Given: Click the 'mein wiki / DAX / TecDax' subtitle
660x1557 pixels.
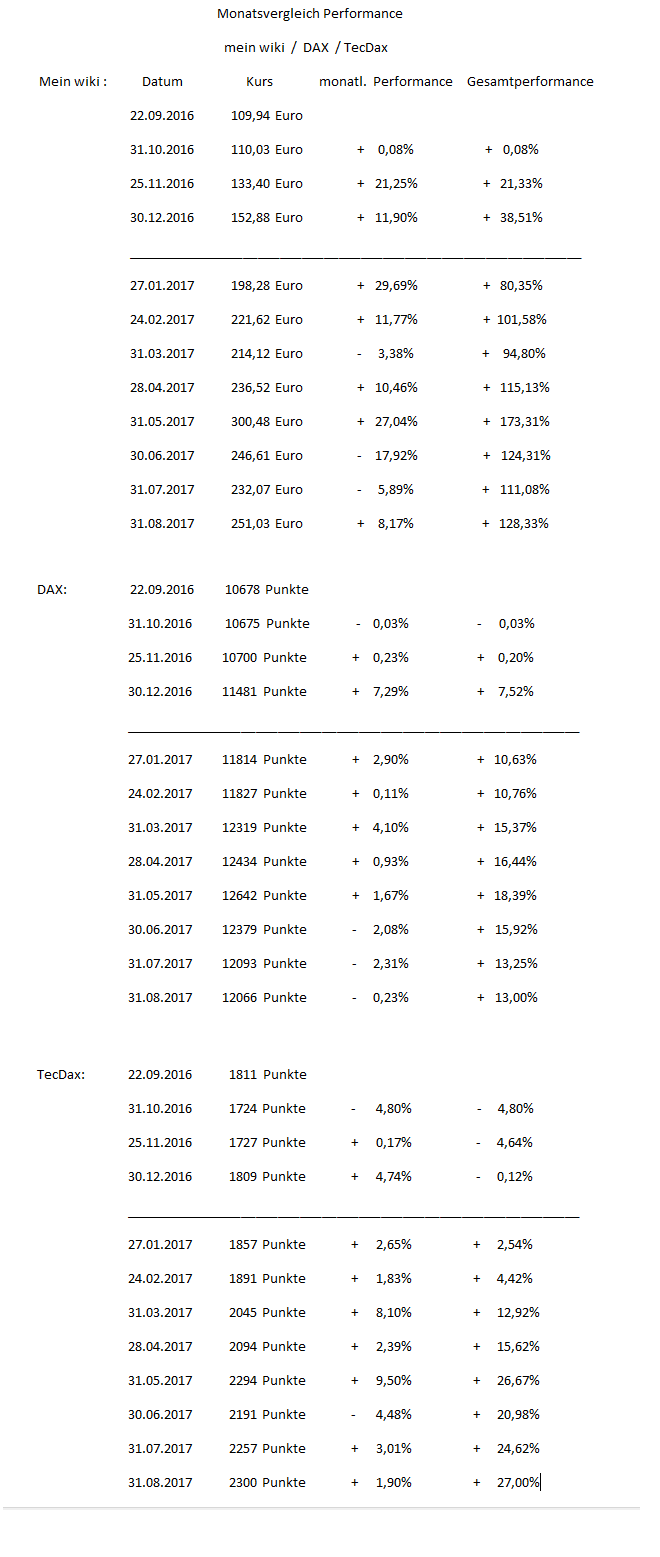Looking at the screenshot, I should click(306, 47).
